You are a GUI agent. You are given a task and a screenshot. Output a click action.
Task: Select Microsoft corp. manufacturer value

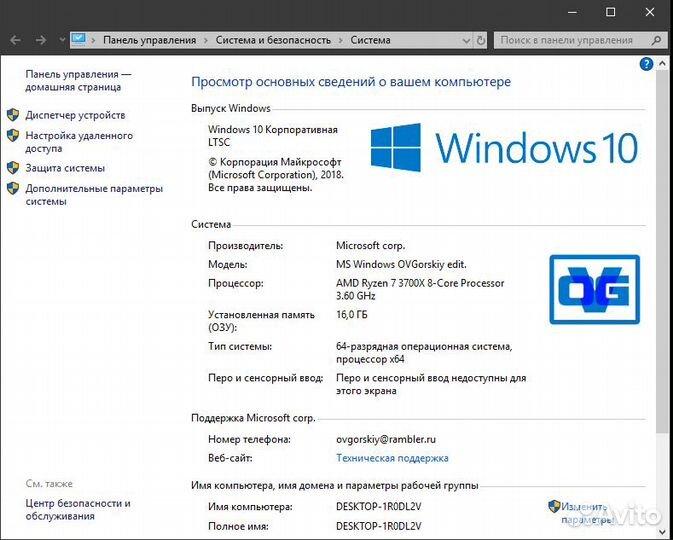click(371, 246)
